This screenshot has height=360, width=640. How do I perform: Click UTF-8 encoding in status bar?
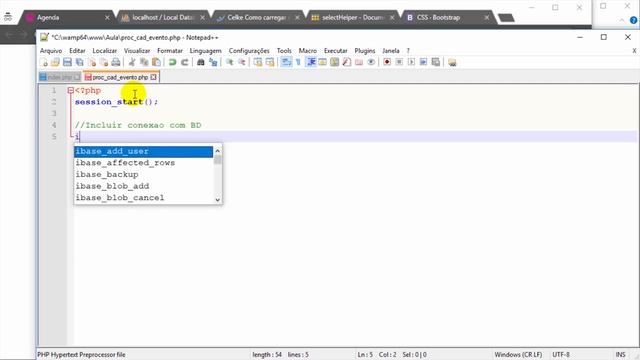coord(561,355)
